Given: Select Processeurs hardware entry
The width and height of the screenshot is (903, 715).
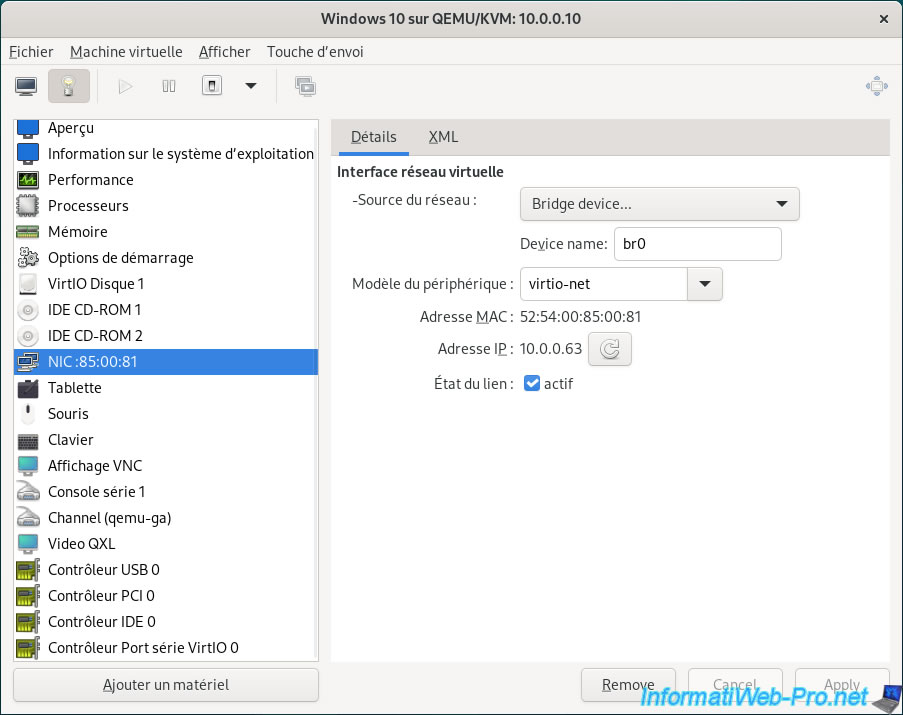Looking at the screenshot, I should click(x=166, y=206).
